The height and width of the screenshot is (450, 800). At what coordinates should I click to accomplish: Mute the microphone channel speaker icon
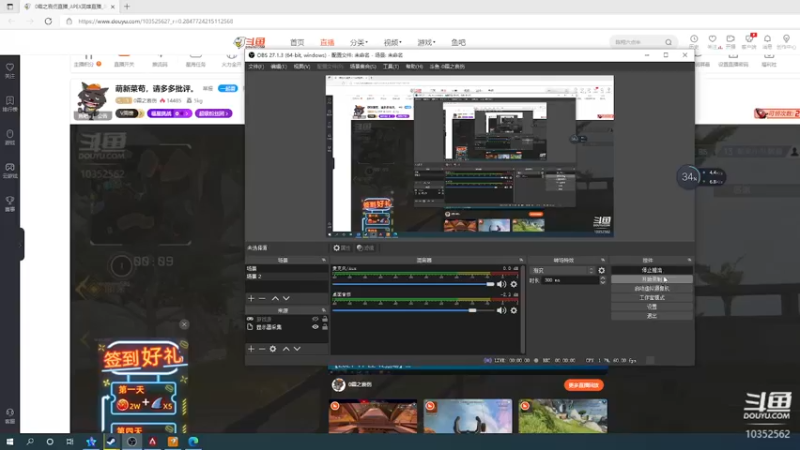tap(502, 284)
